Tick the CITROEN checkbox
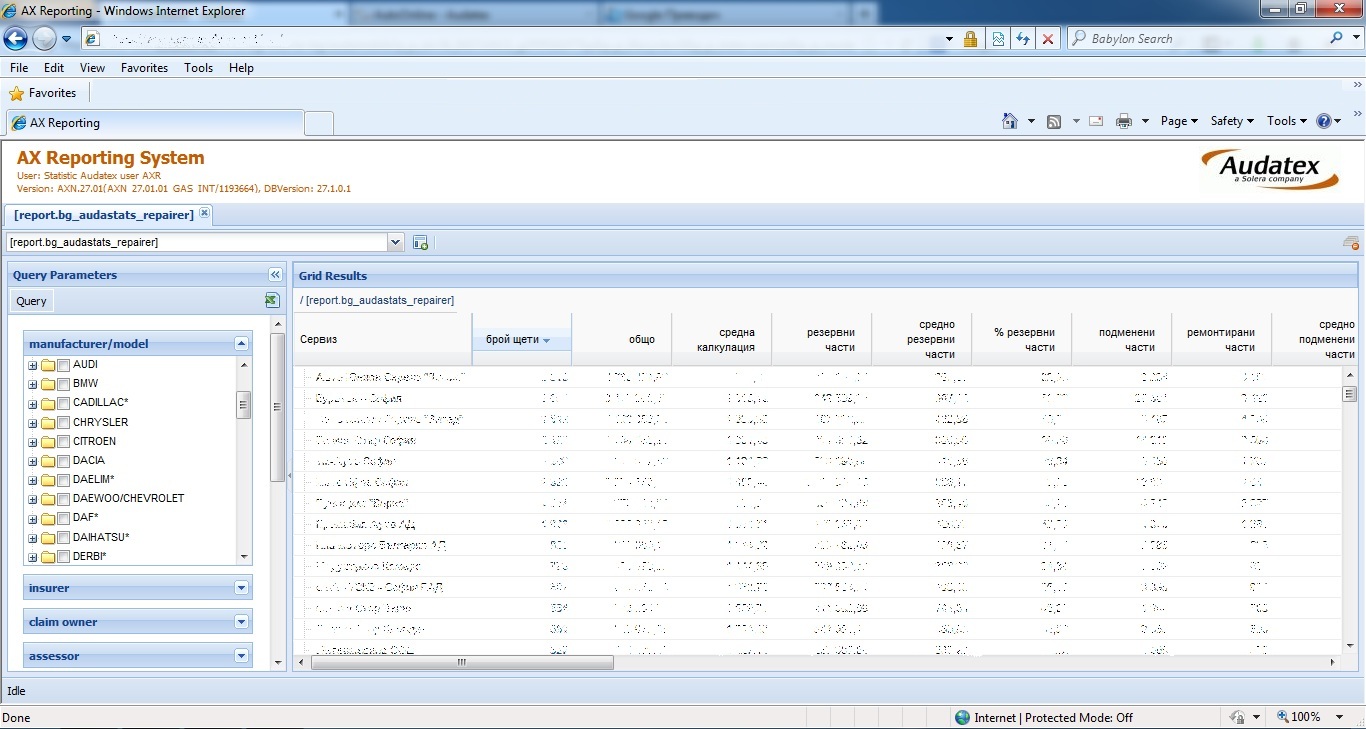Viewport: 1366px width, 729px height. coord(63,442)
